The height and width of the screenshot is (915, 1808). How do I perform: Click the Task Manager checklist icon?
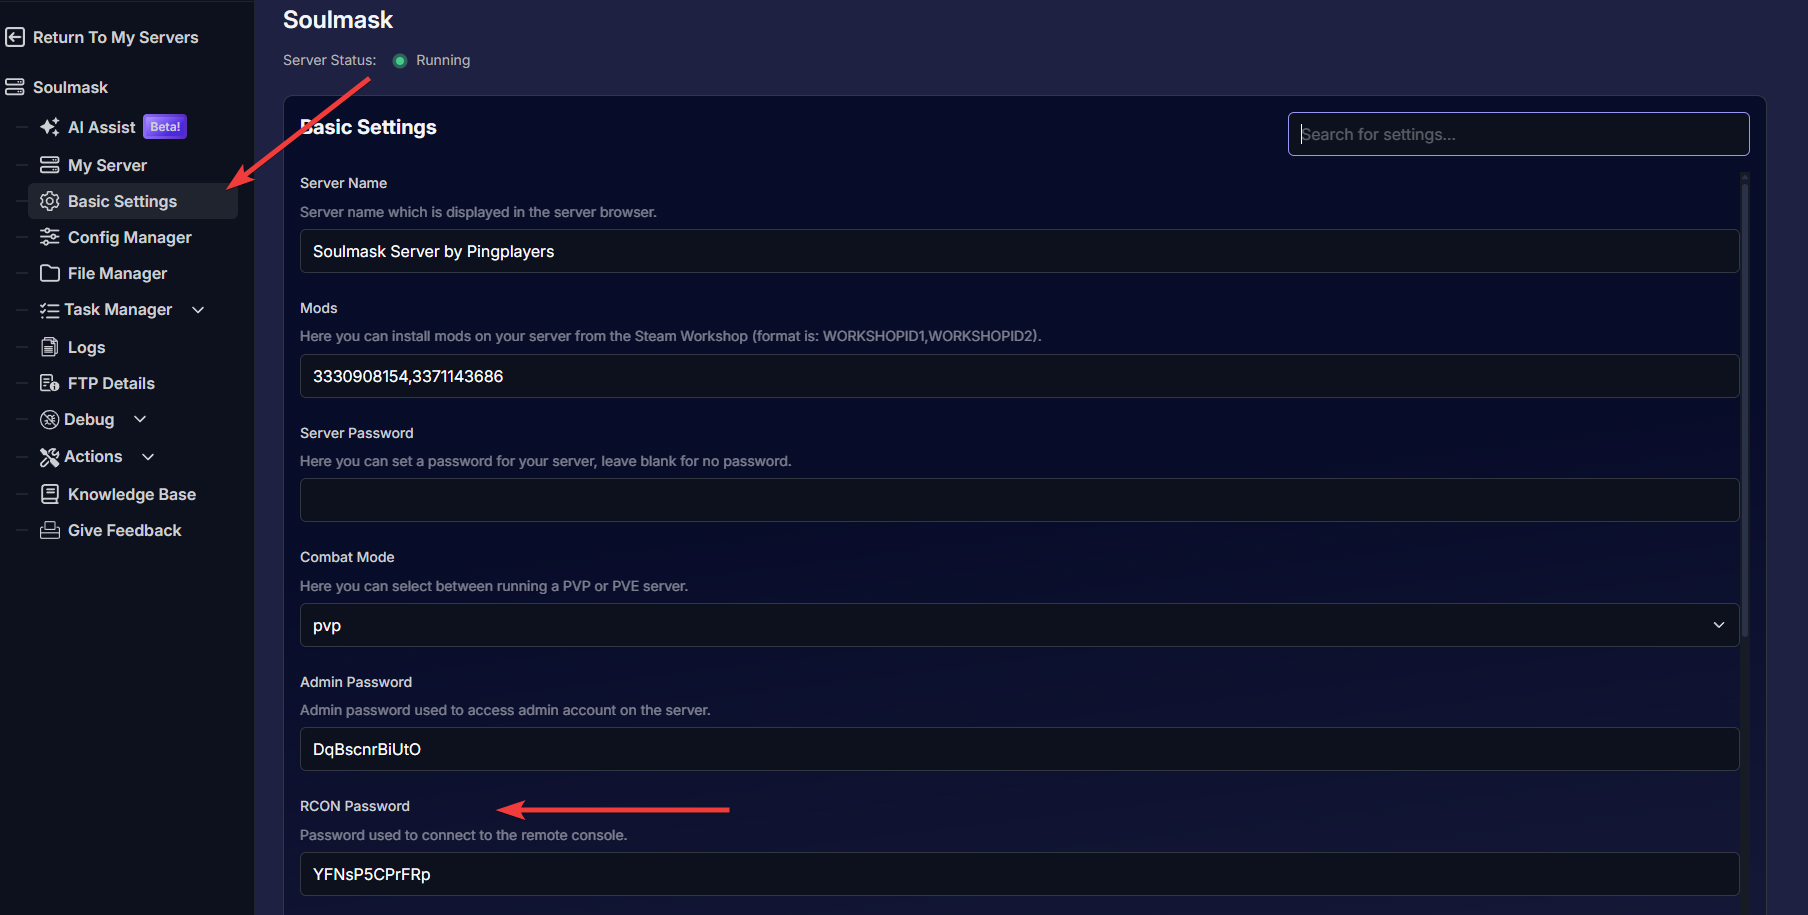[x=49, y=310]
